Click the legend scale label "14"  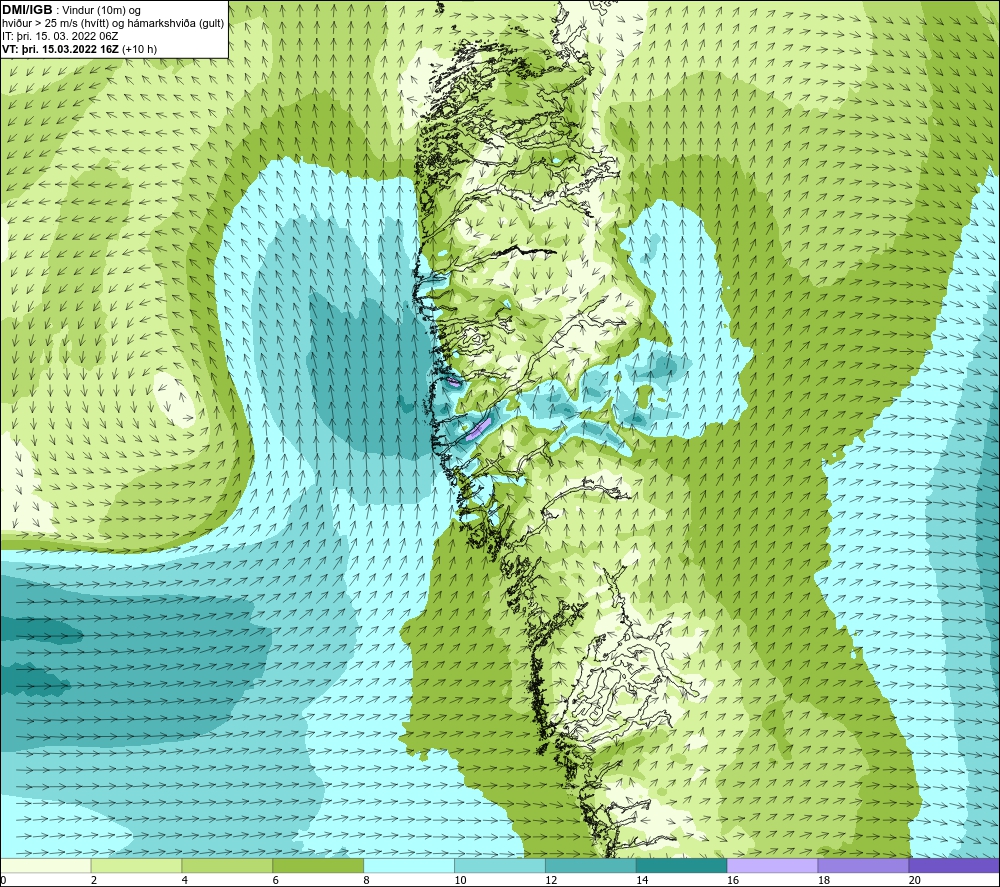pos(642,881)
